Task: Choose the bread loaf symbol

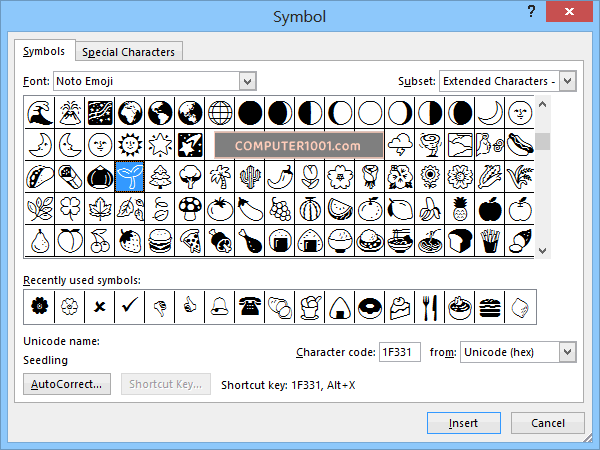Action: (460, 241)
